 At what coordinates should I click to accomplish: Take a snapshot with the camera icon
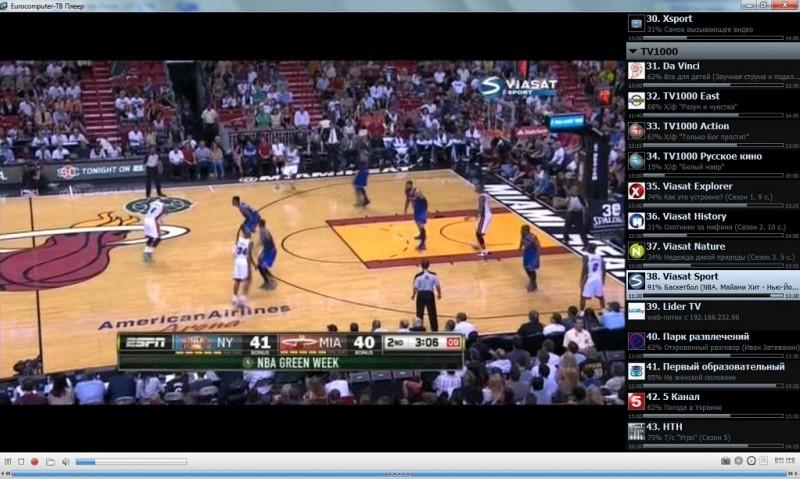(725, 461)
